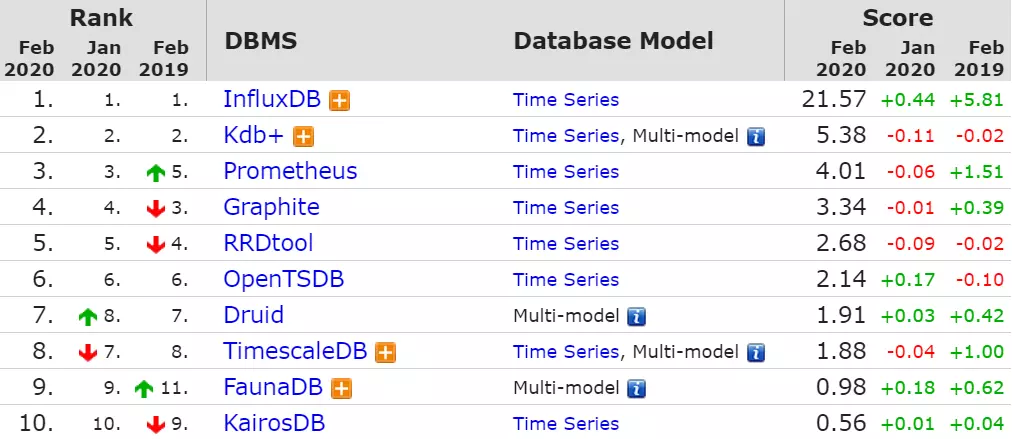Open the Graphite DBMS link
1012x439 pixels.
pos(271,207)
